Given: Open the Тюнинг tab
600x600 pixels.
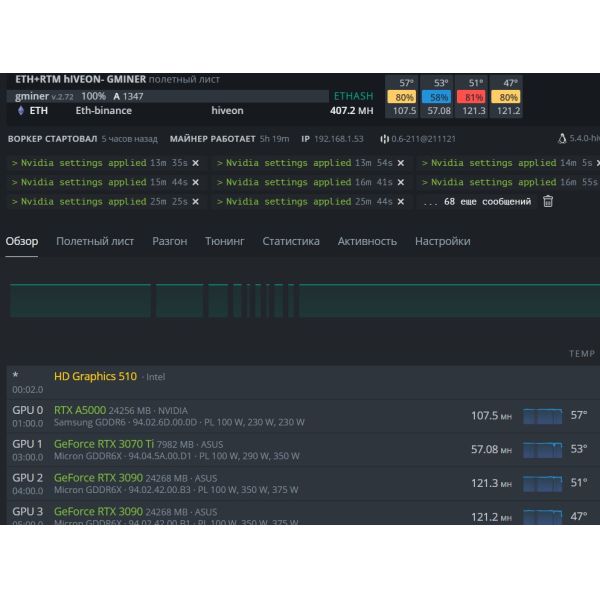Looking at the screenshot, I should (x=224, y=241).
